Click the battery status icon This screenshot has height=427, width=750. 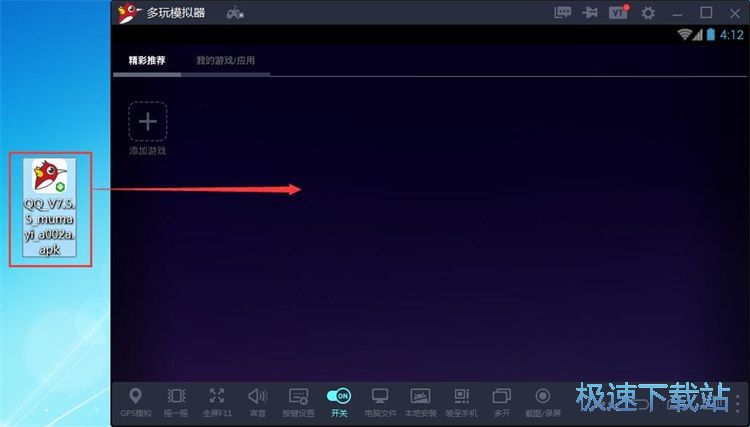point(711,34)
